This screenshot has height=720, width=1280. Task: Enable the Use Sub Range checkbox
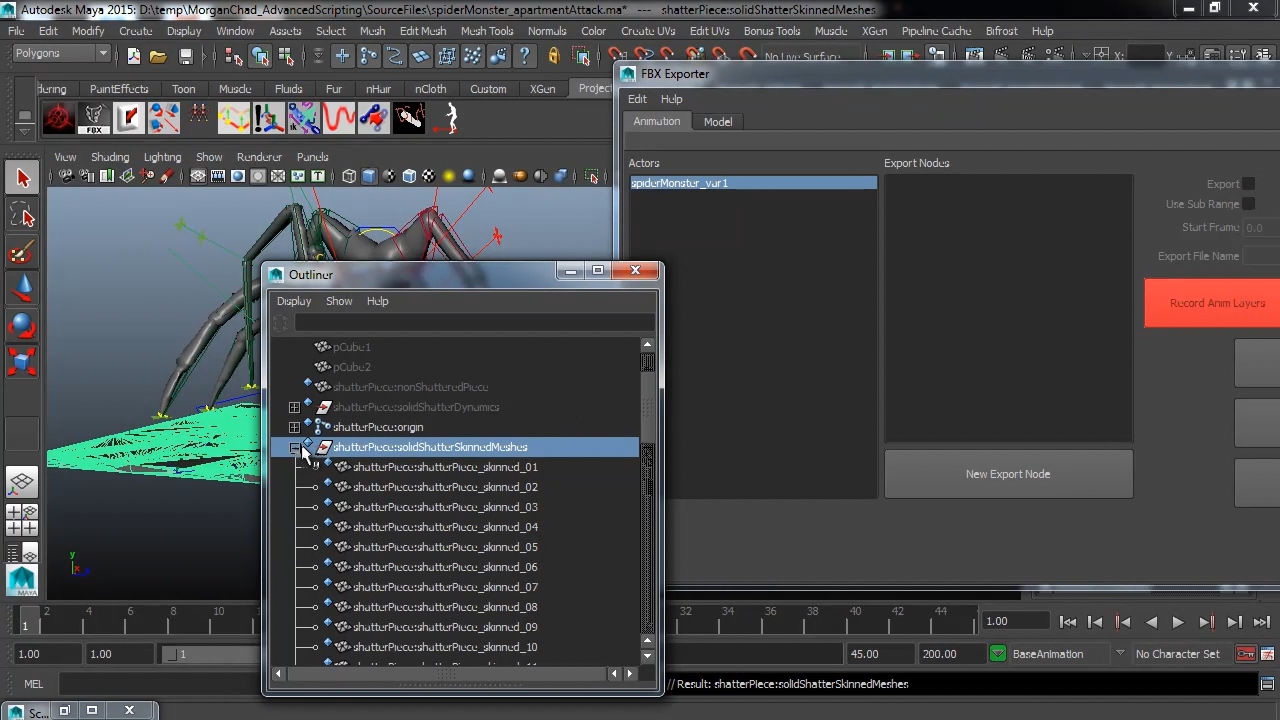1248,204
